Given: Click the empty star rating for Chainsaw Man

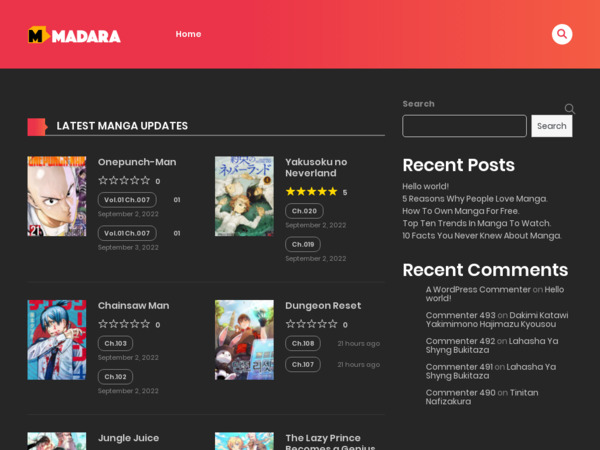Looking at the screenshot, I should point(124,324).
